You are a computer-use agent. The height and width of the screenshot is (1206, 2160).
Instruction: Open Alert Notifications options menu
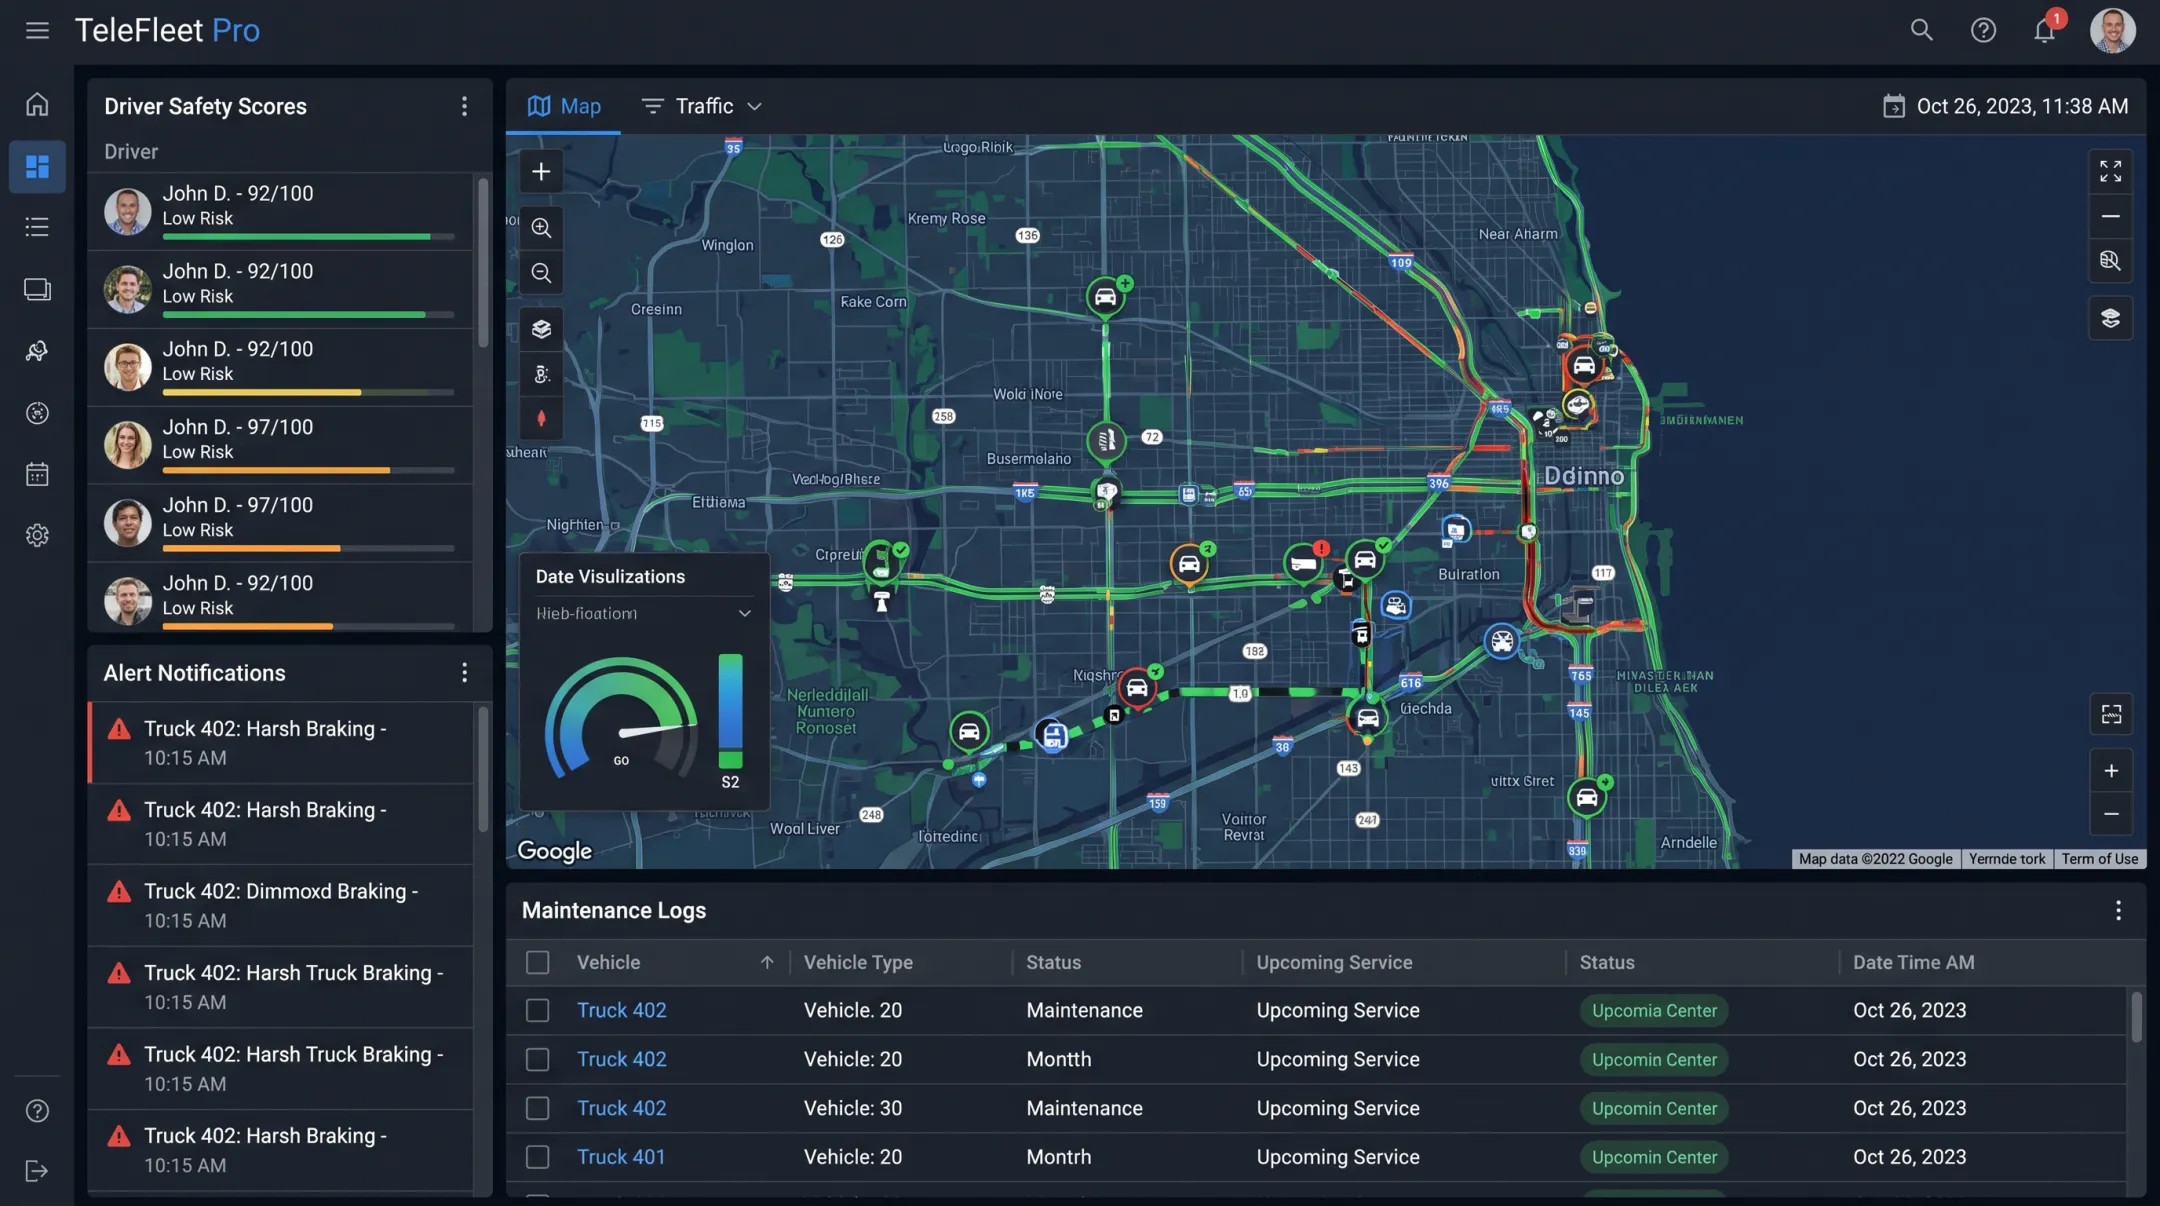(464, 672)
